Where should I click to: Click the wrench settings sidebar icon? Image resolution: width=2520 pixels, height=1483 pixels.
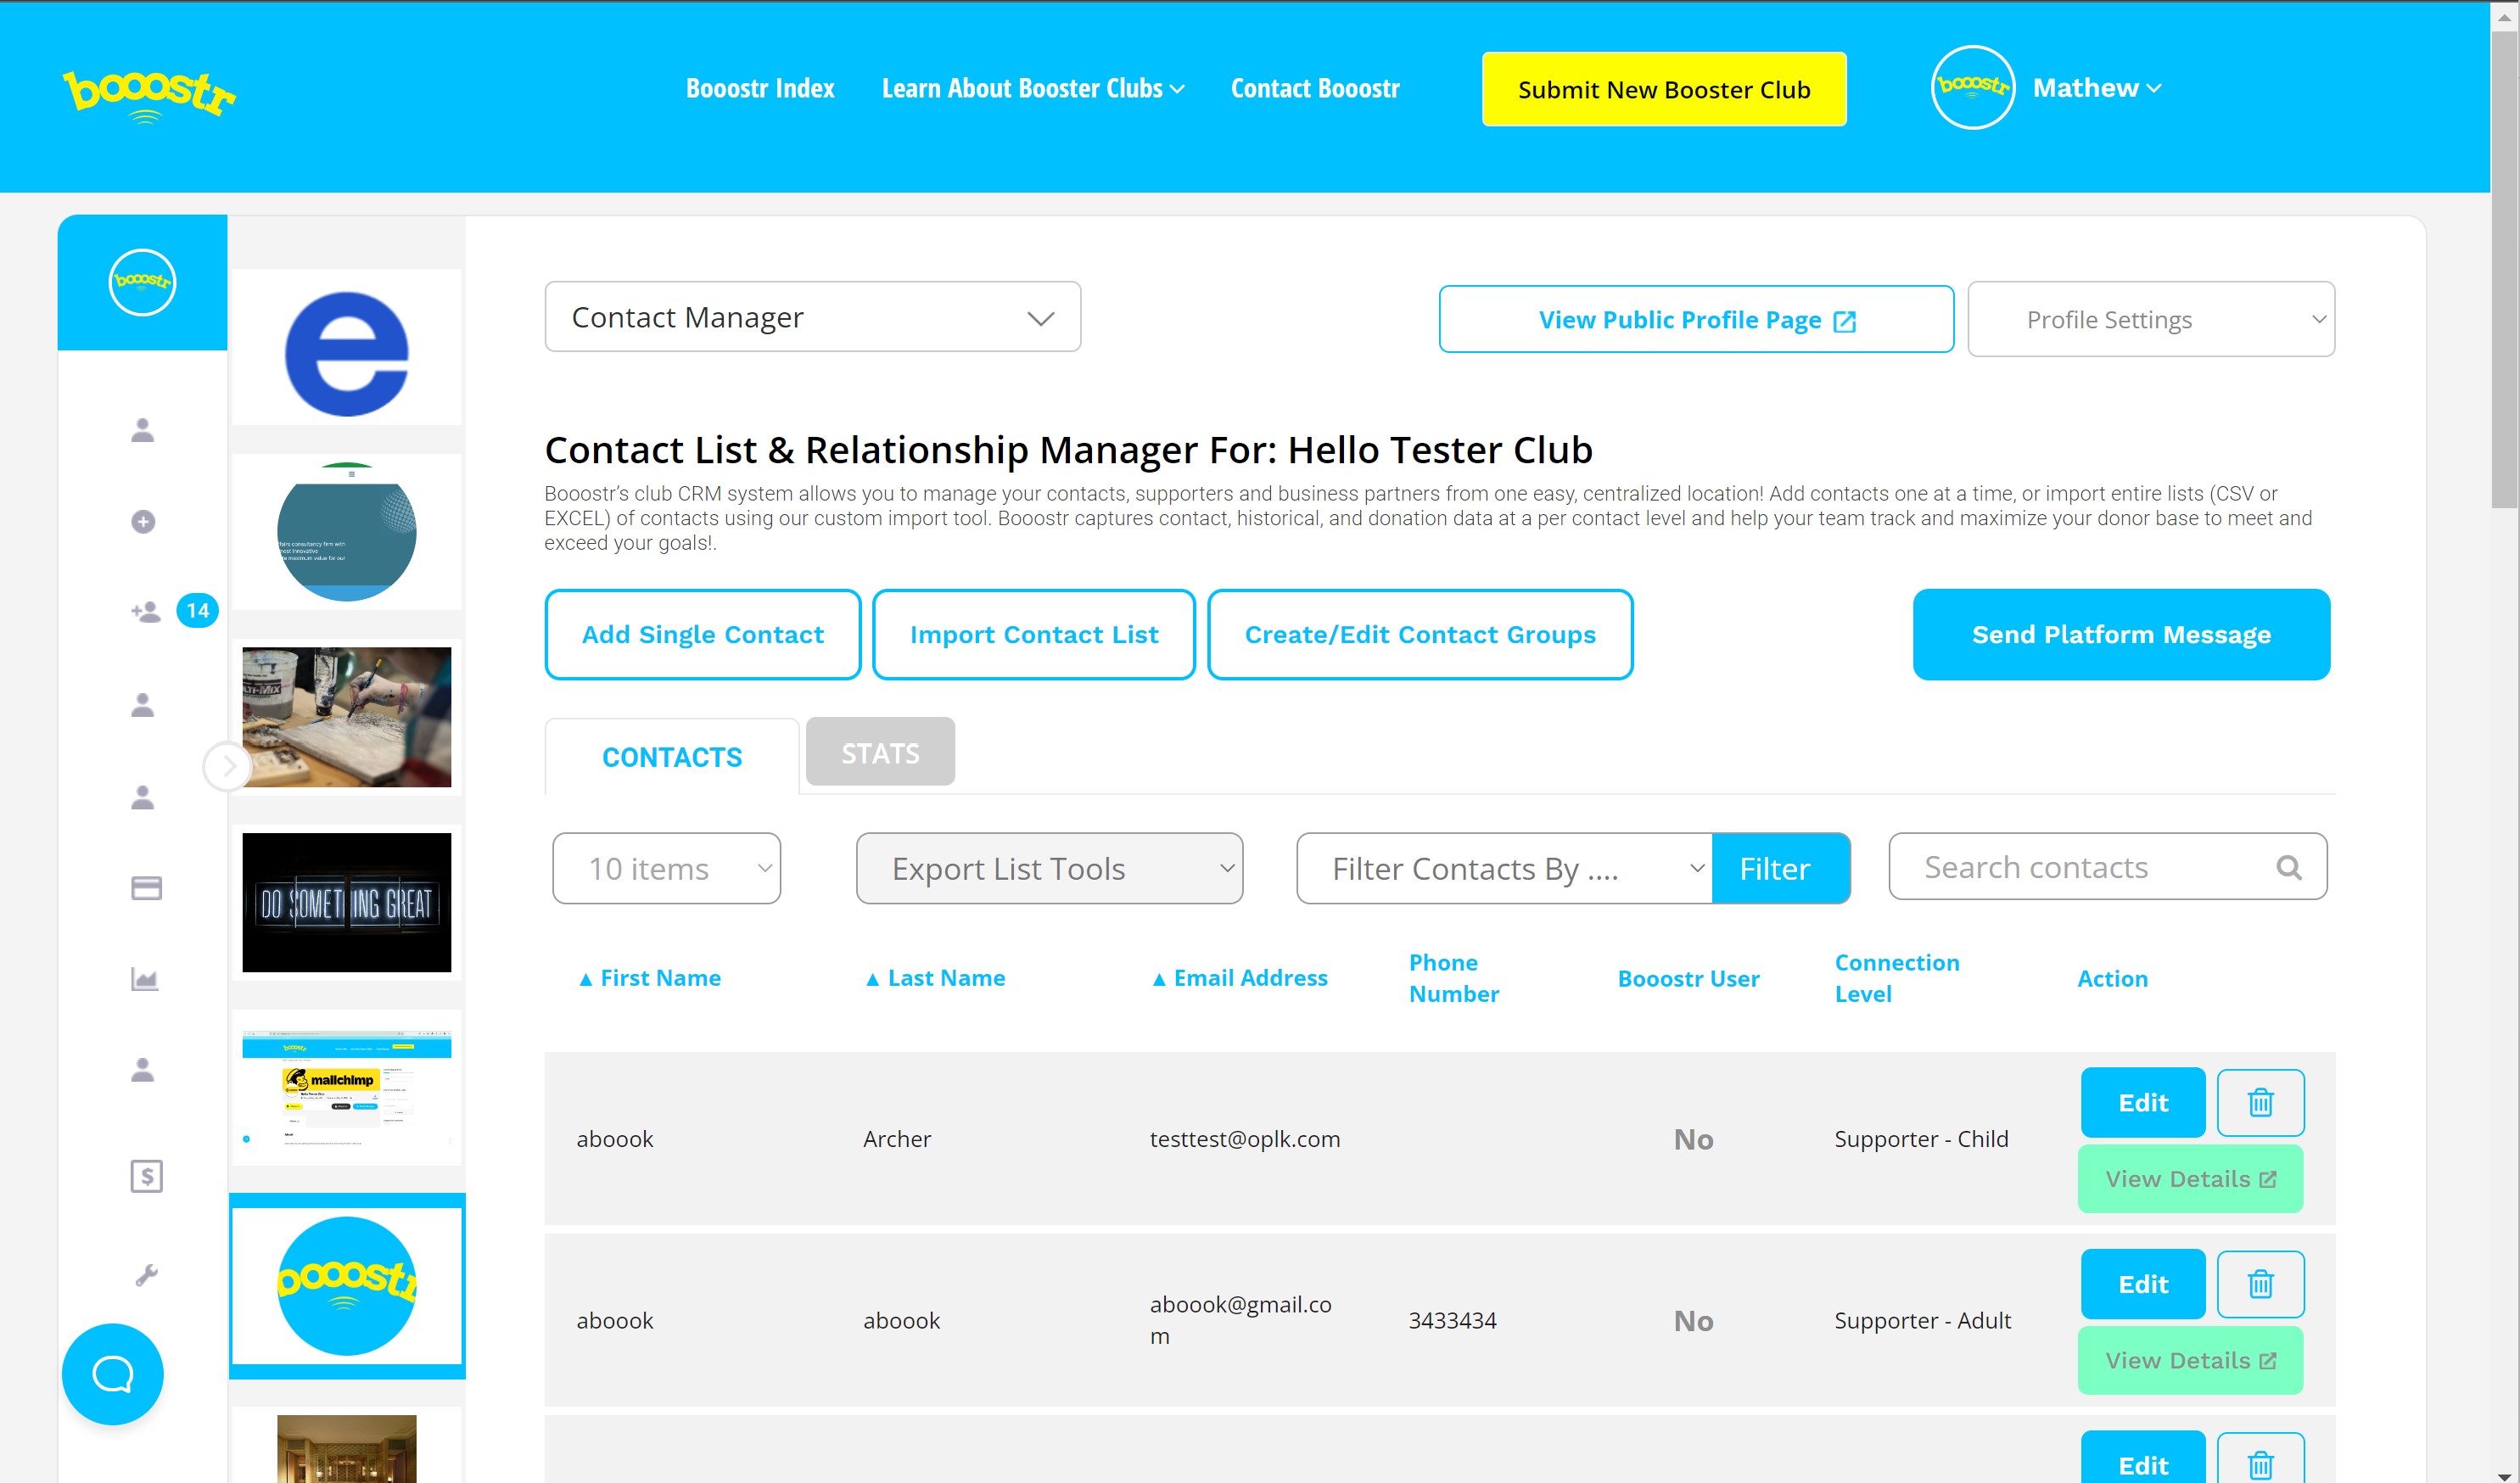click(145, 1275)
